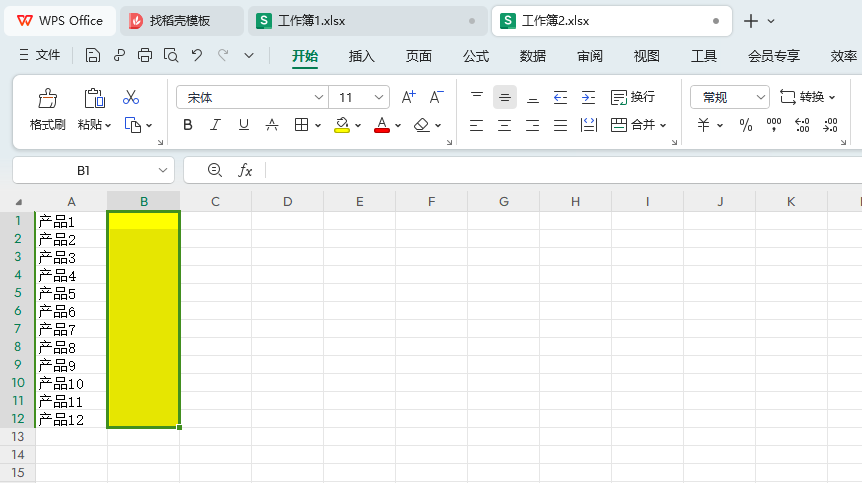Screen dimensions: 862x483
Task: Expand the new tab options chevron
Action: click(x=771, y=21)
